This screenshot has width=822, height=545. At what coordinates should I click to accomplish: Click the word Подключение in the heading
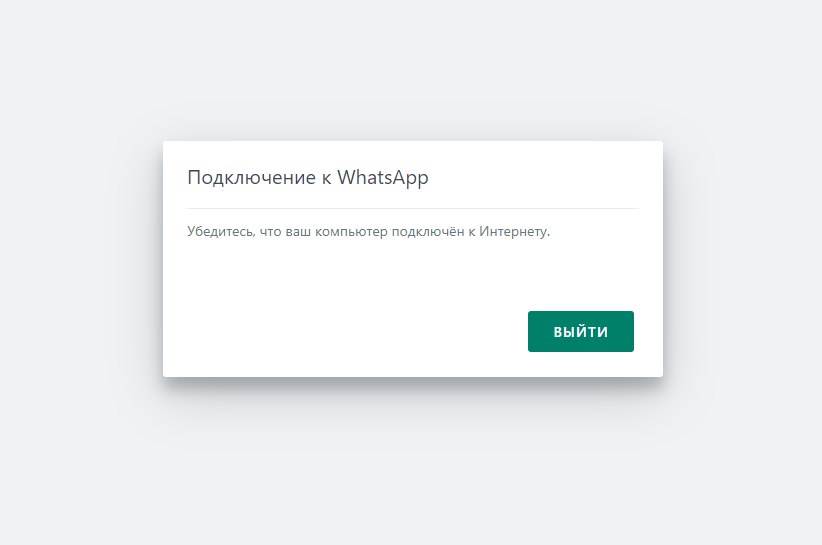[251, 178]
